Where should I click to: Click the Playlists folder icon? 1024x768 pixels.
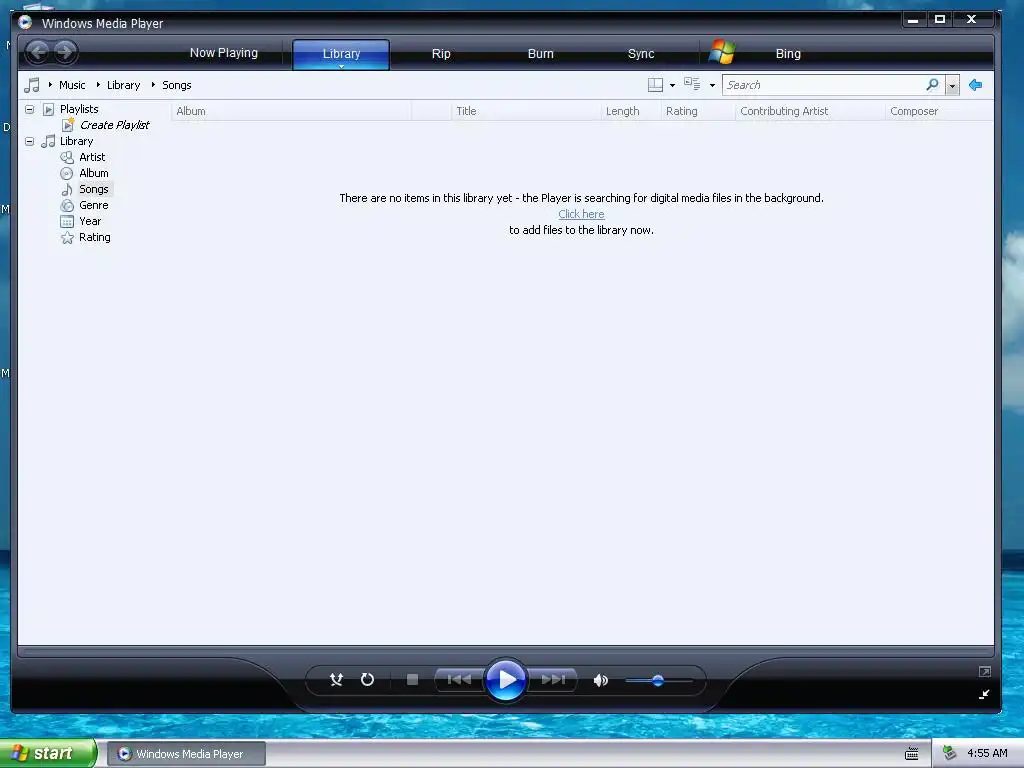48,109
